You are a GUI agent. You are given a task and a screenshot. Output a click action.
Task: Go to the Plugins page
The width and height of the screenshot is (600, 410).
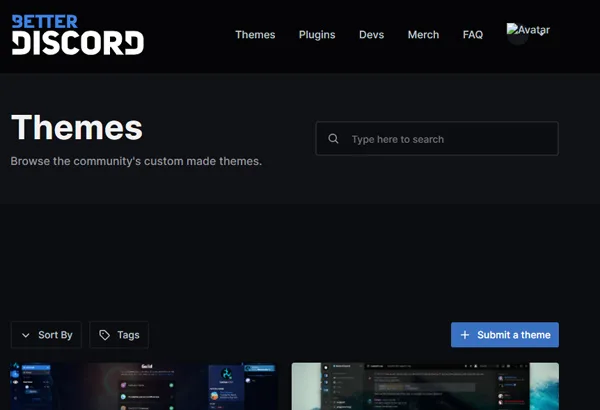(x=317, y=35)
